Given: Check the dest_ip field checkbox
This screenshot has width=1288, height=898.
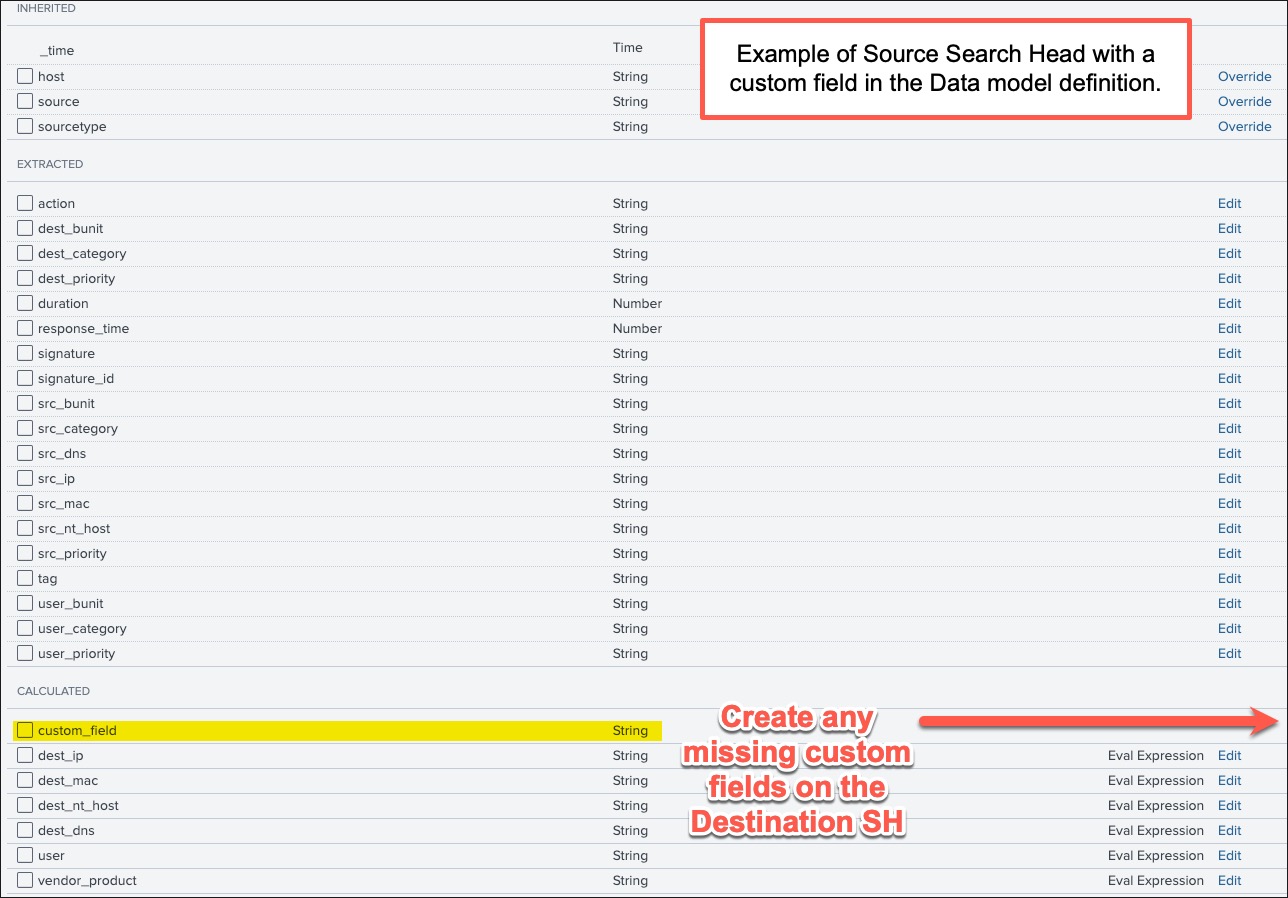Looking at the screenshot, I should (24, 755).
